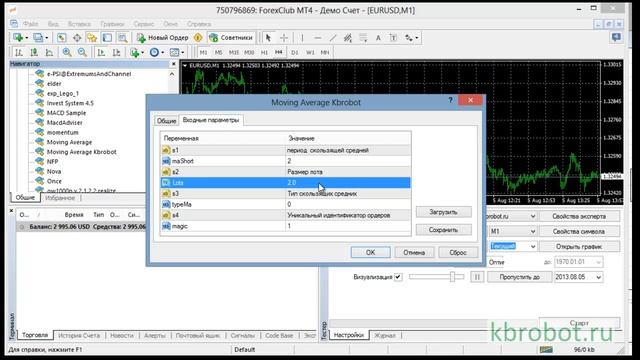Select the Fibonacci retracement tool
Viewport: 640px width, 360px height.
pos(363,38)
